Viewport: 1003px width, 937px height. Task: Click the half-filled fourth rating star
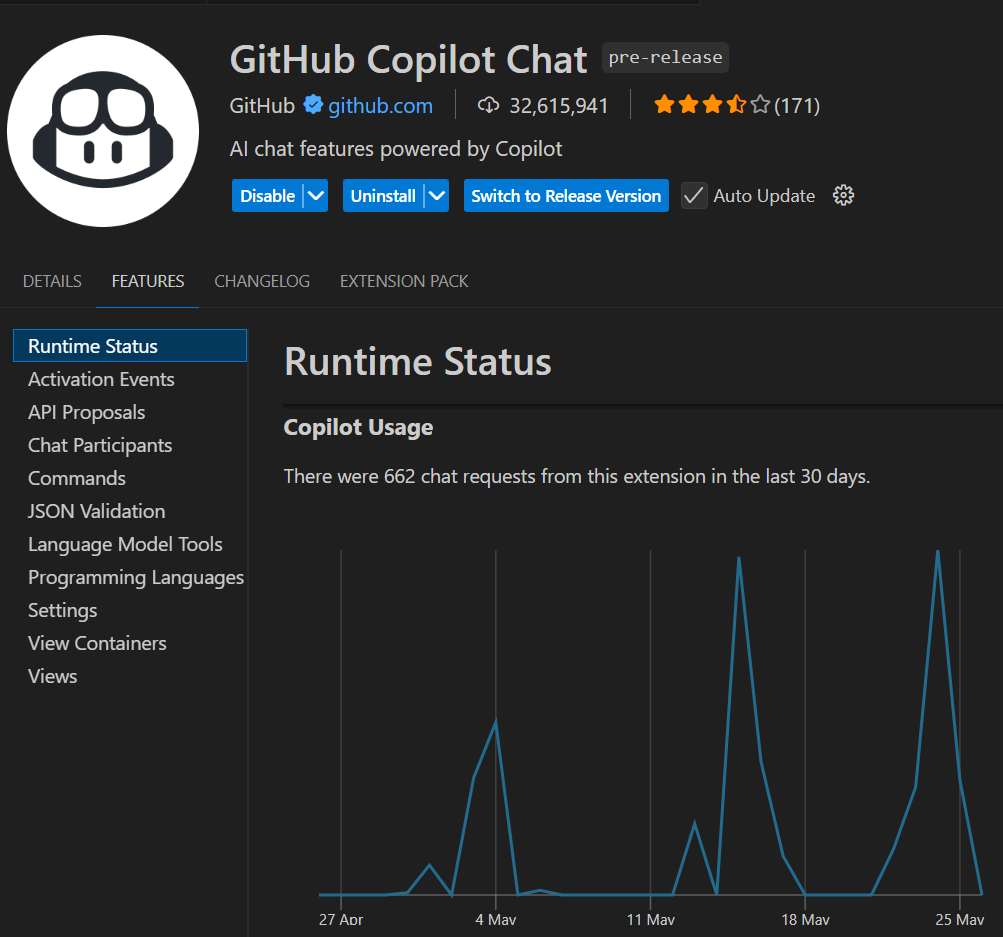(x=736, y=103)
